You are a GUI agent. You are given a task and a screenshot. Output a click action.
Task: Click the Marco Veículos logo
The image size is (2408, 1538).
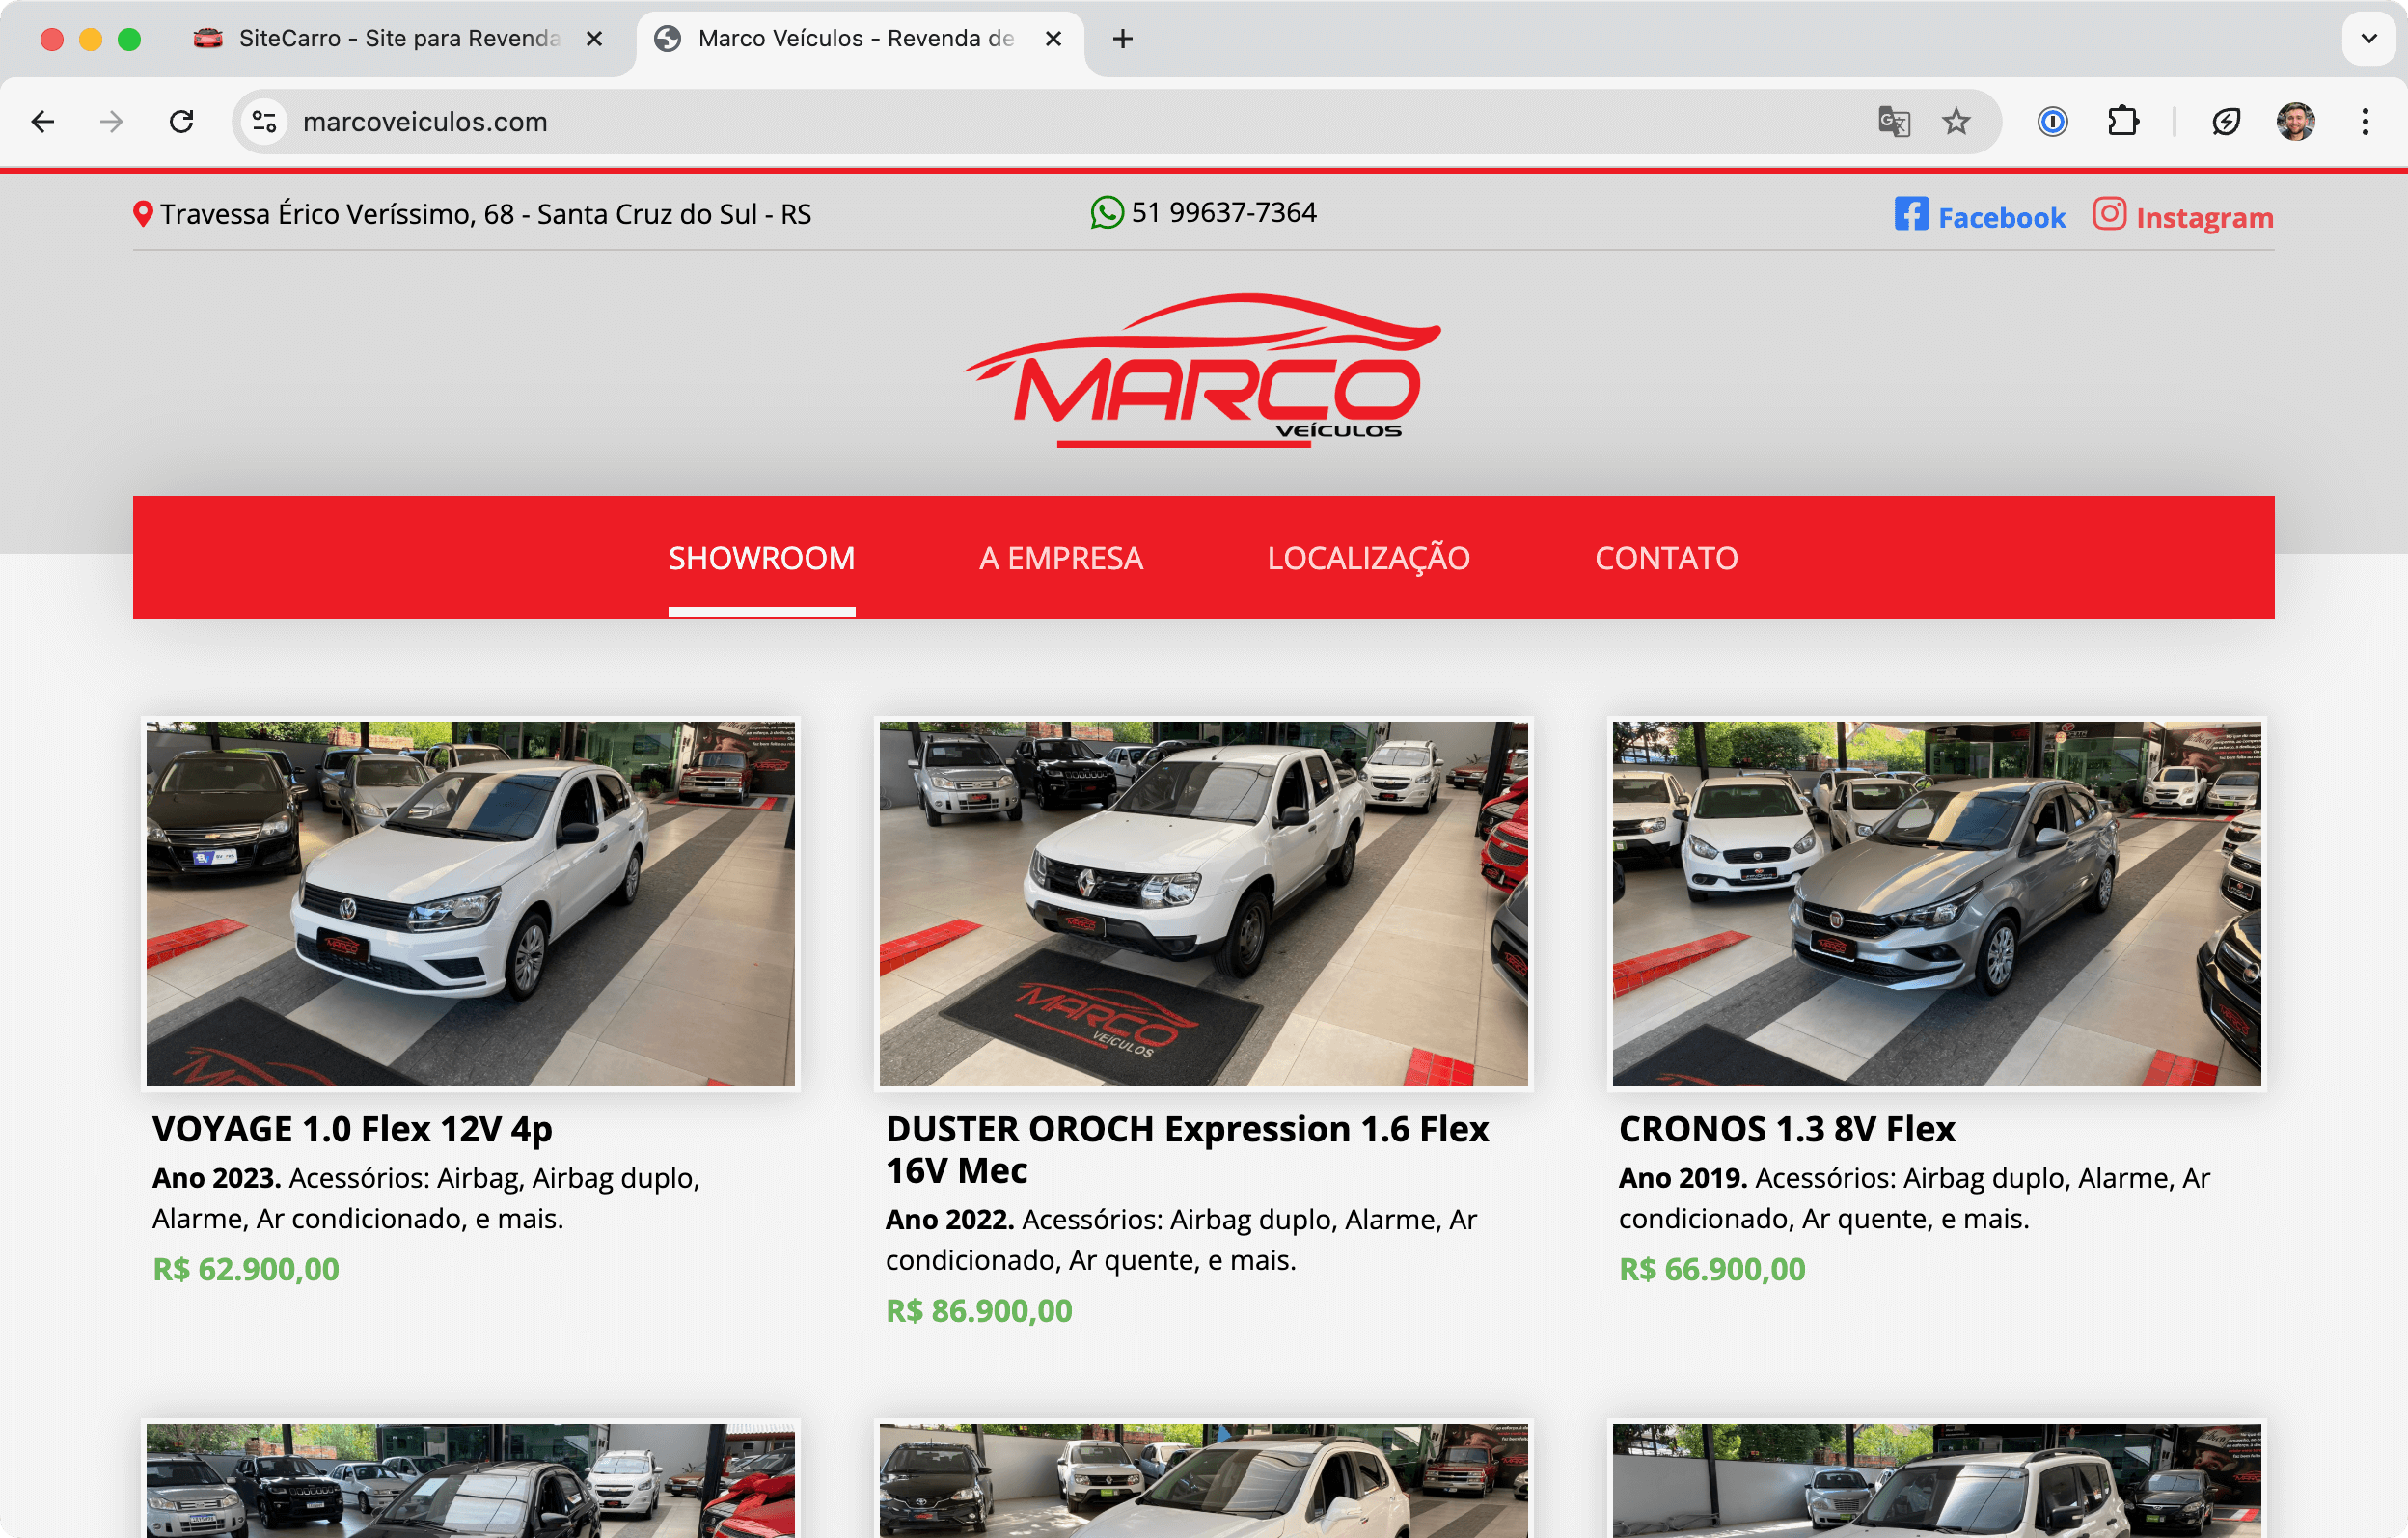[1203, 370]
